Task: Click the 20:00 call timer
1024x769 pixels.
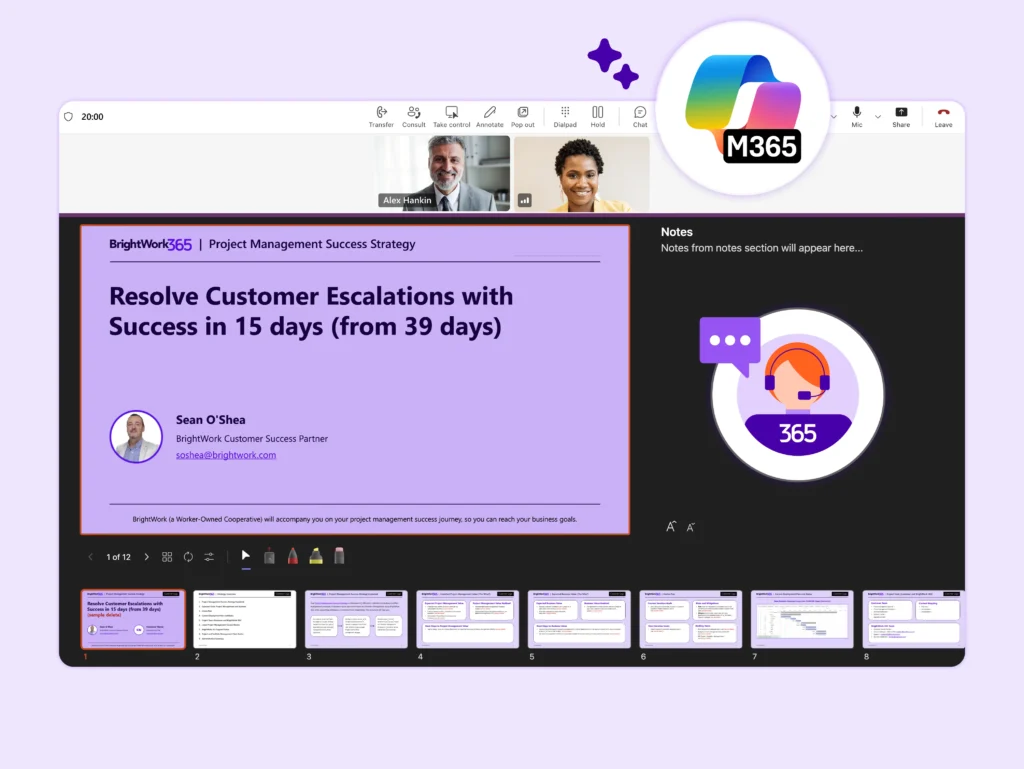Action: click(92, 116)
